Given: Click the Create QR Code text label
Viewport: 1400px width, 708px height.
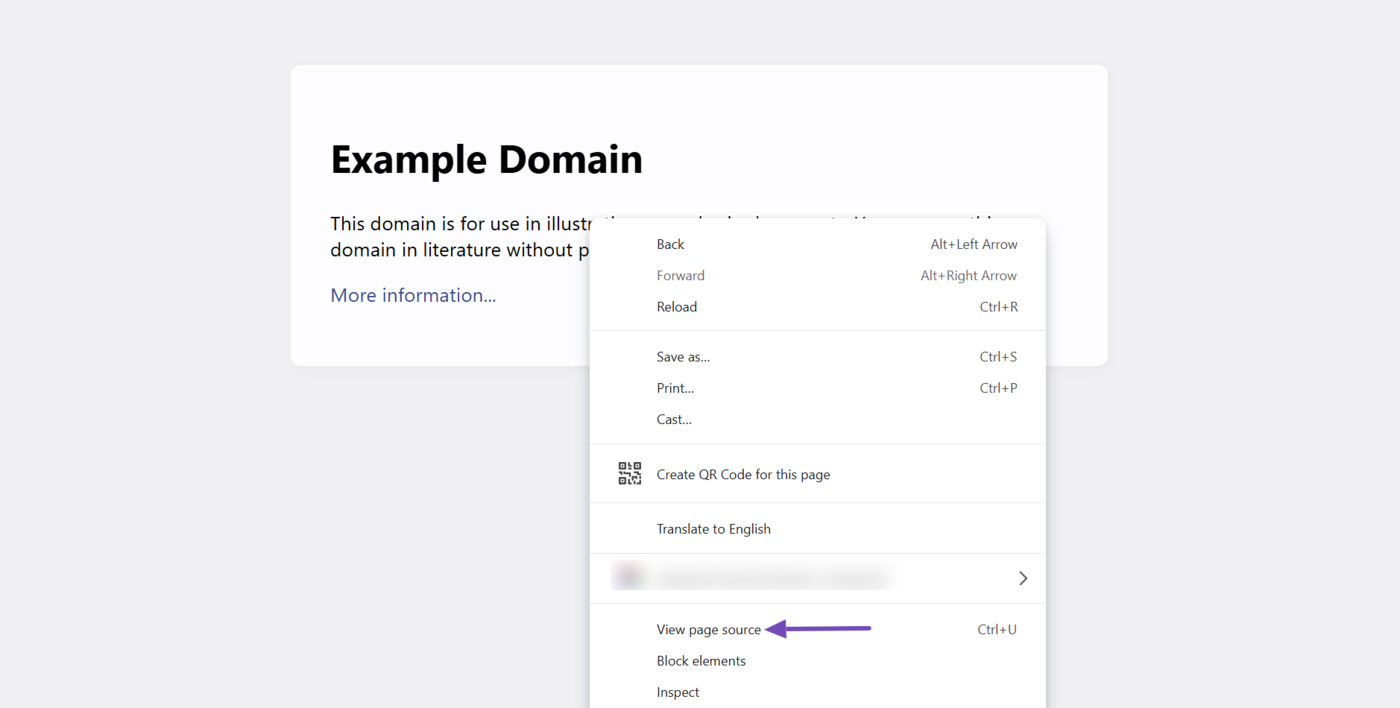Looking at the screenshot, I should pos(743,475).
